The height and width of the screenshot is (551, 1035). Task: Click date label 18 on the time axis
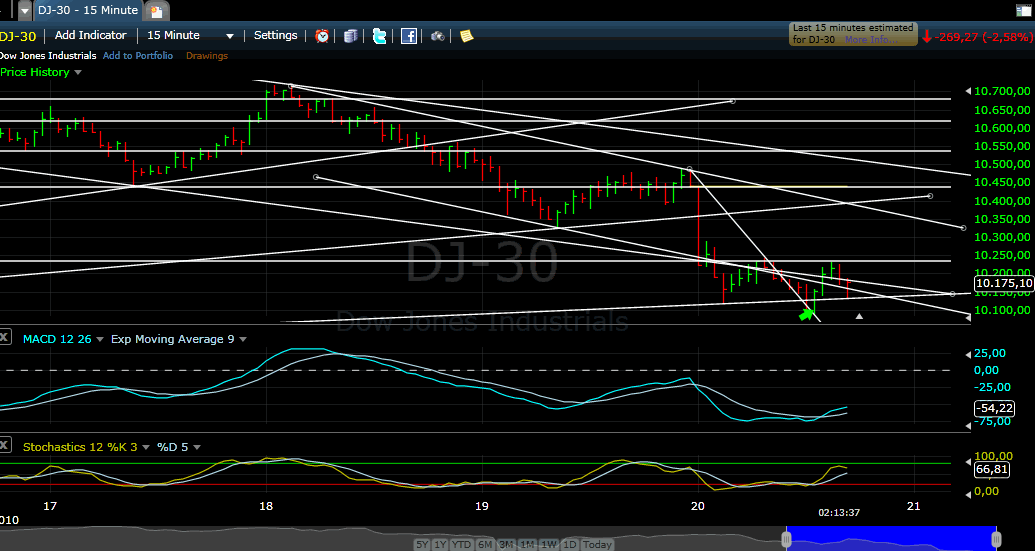(266, 506)
